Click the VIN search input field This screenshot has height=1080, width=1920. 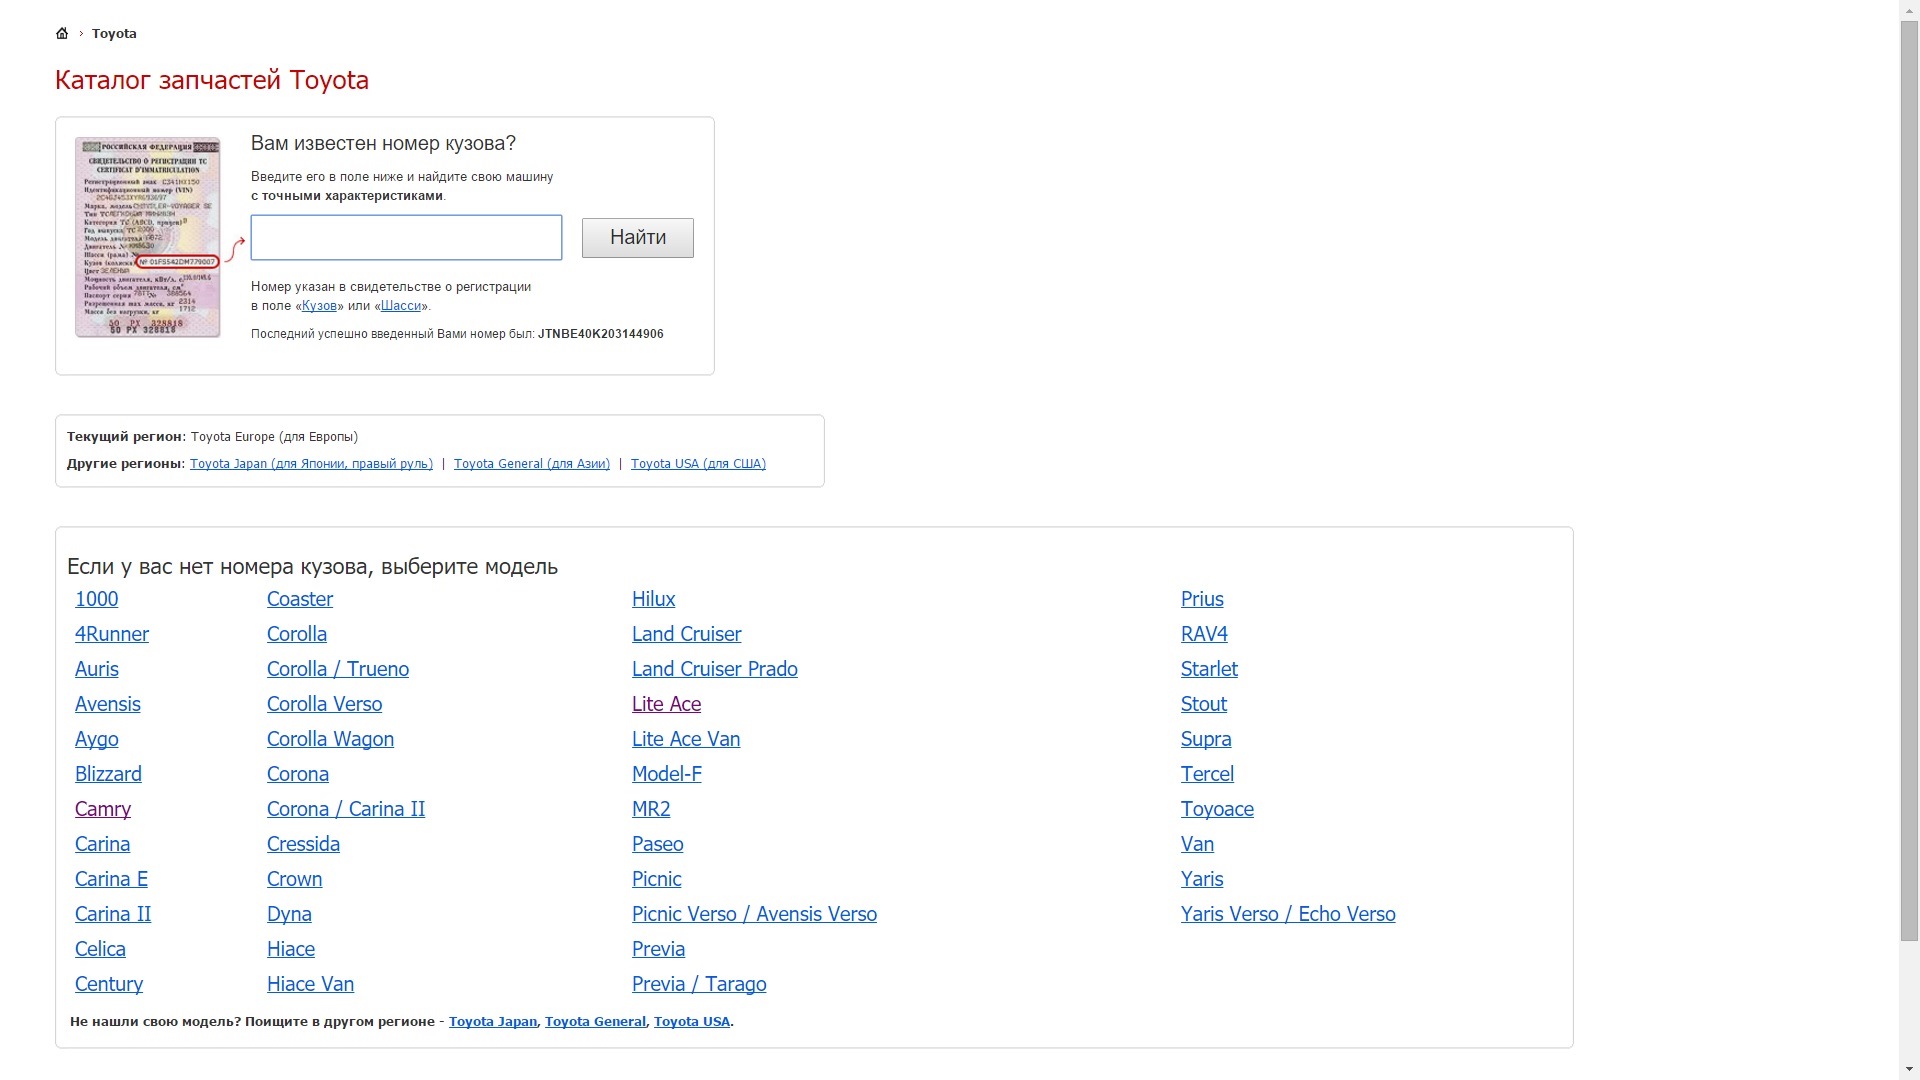pyautogui.click(x=406, y=237)
